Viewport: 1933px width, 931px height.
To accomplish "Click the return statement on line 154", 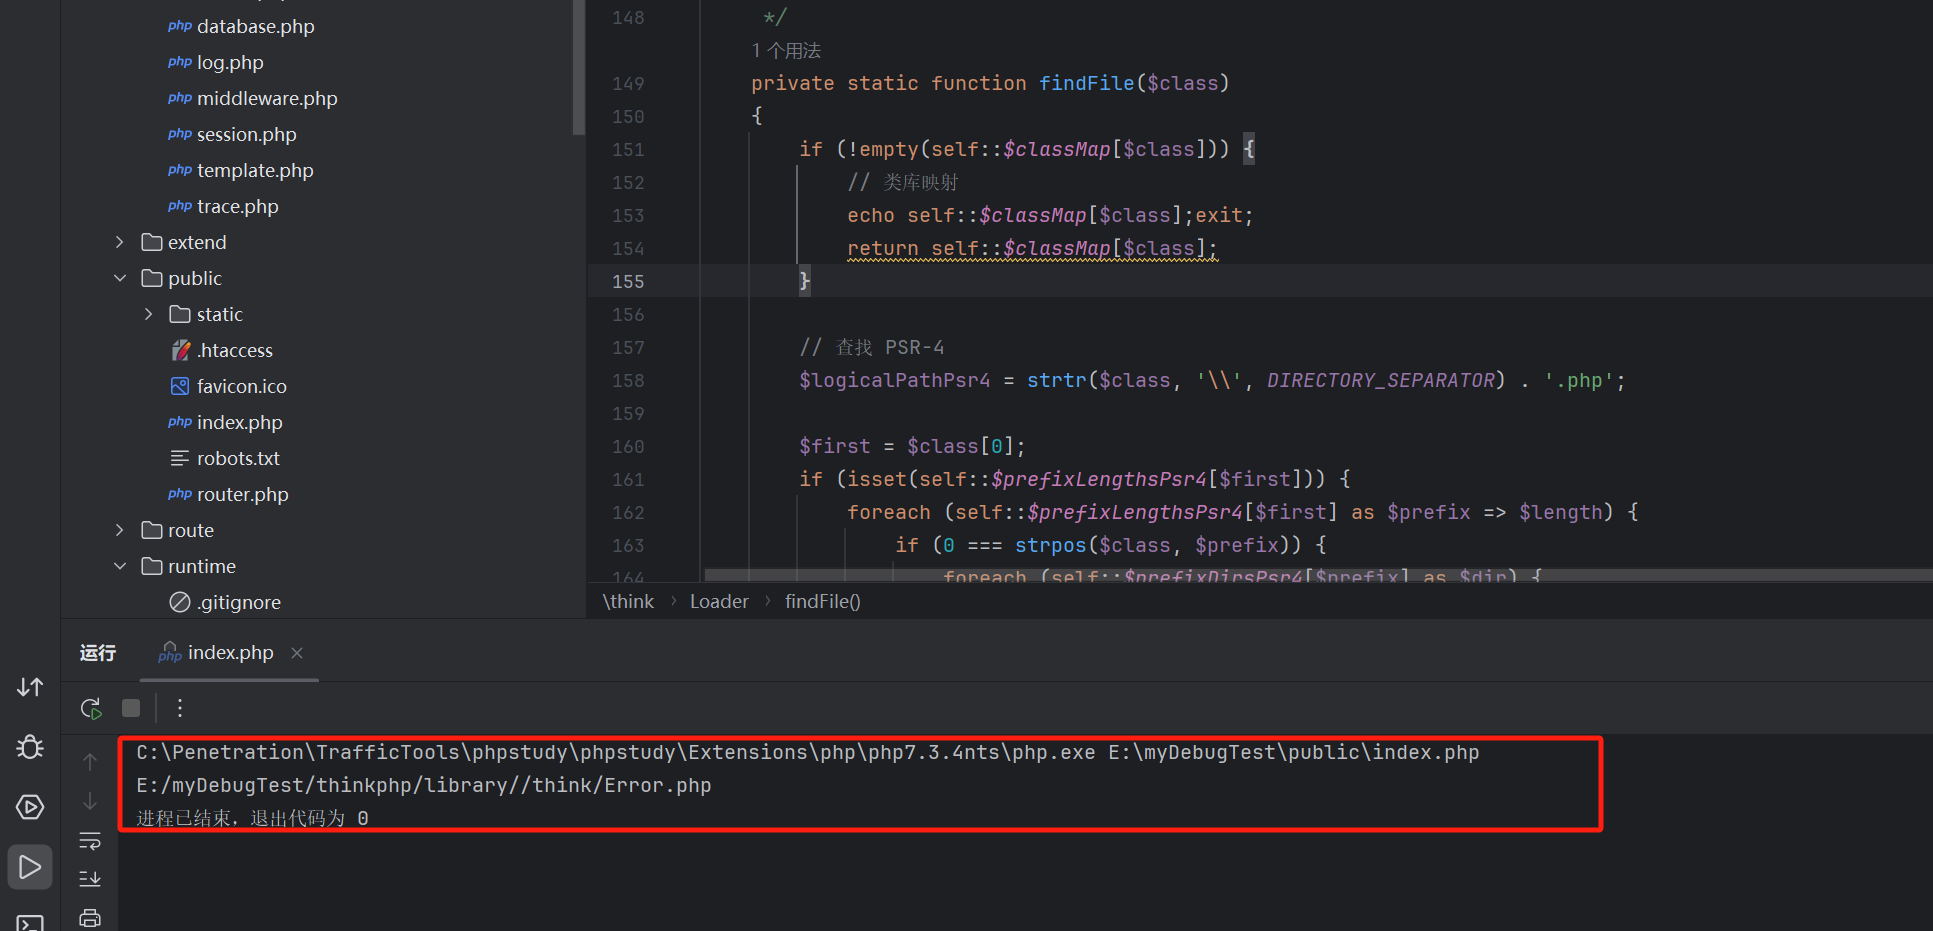I will [x=1032, y=248].
